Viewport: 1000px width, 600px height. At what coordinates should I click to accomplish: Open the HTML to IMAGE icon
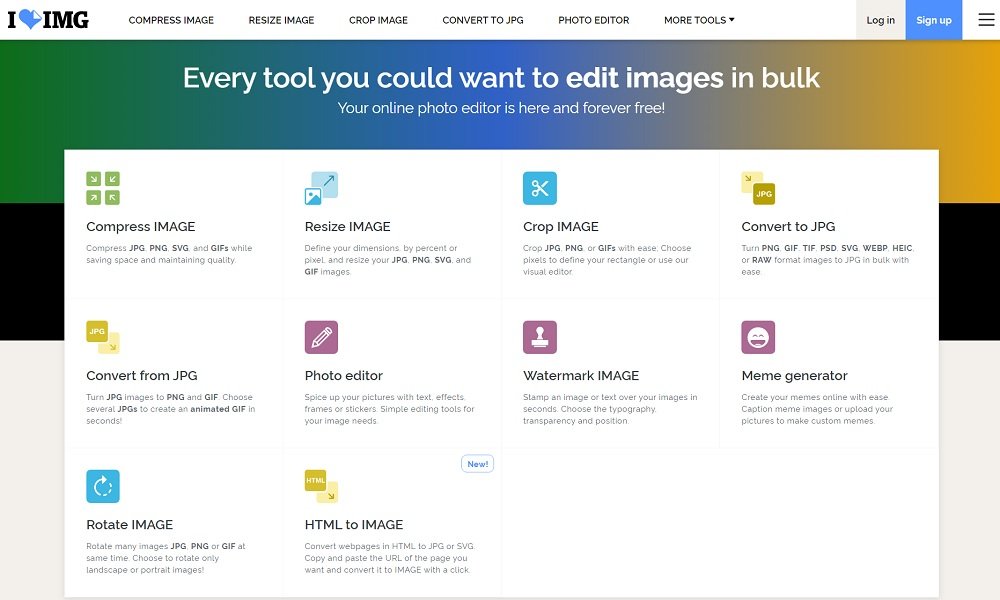[x=321, y=487]
